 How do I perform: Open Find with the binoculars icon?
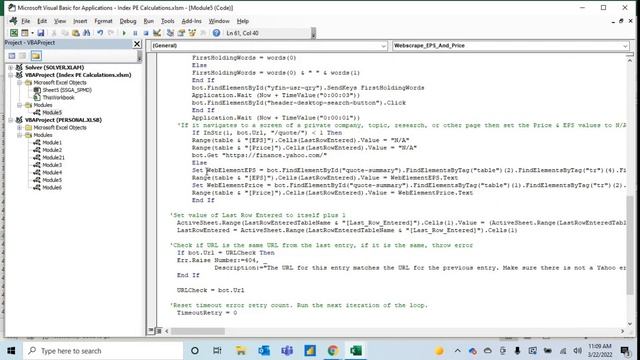click(x=87, y=33)
